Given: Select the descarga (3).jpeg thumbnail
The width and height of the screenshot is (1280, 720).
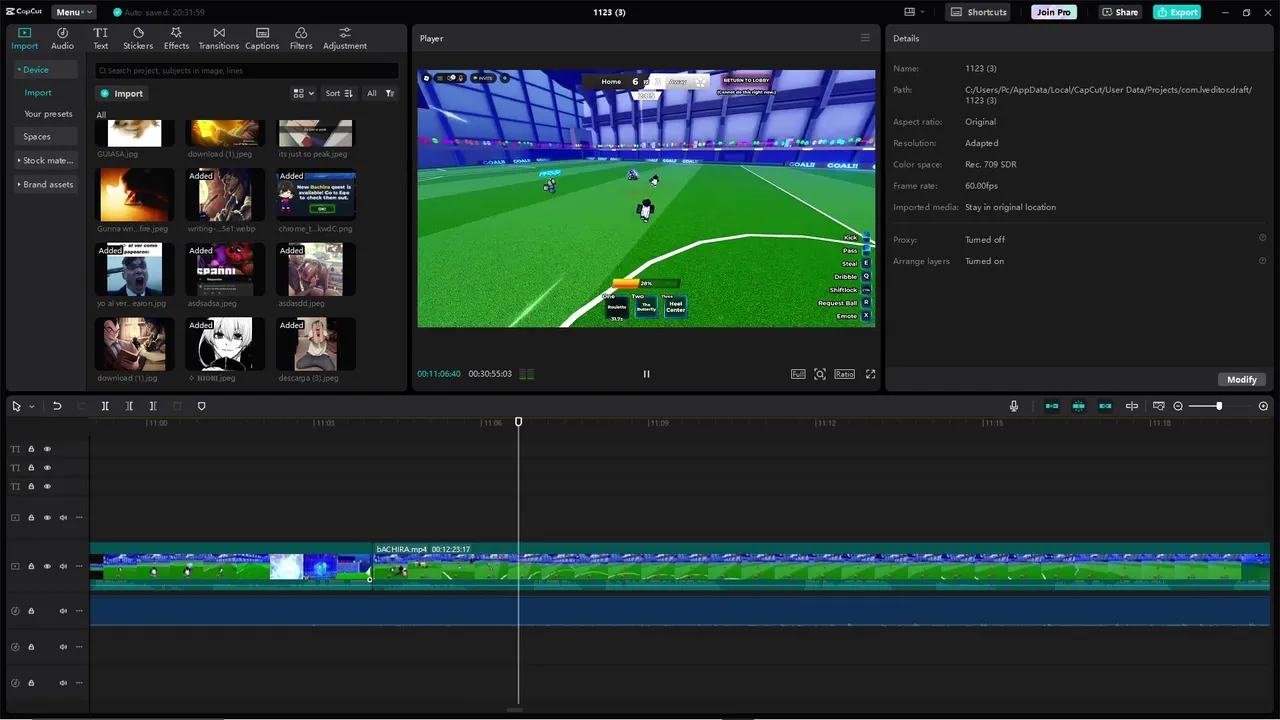Looking at the screenshot, I should click(316, 344).
